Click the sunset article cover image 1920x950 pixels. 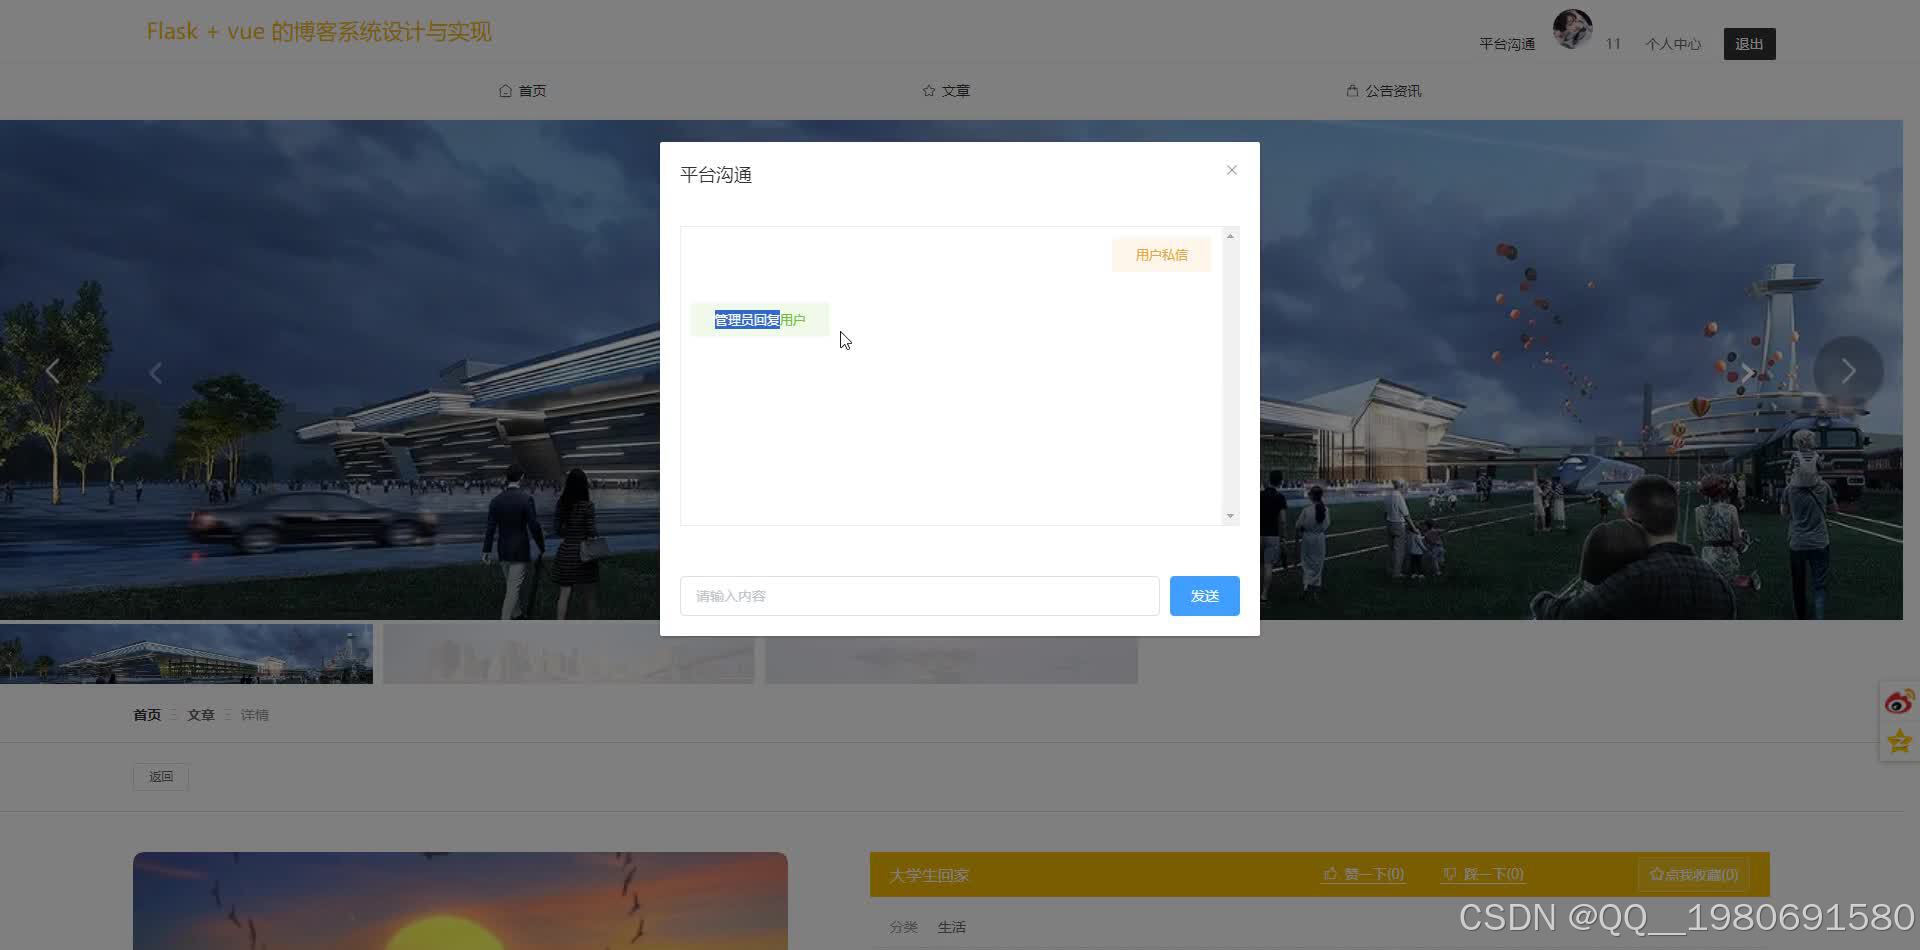pyautogui.click(x=460, y=901)
